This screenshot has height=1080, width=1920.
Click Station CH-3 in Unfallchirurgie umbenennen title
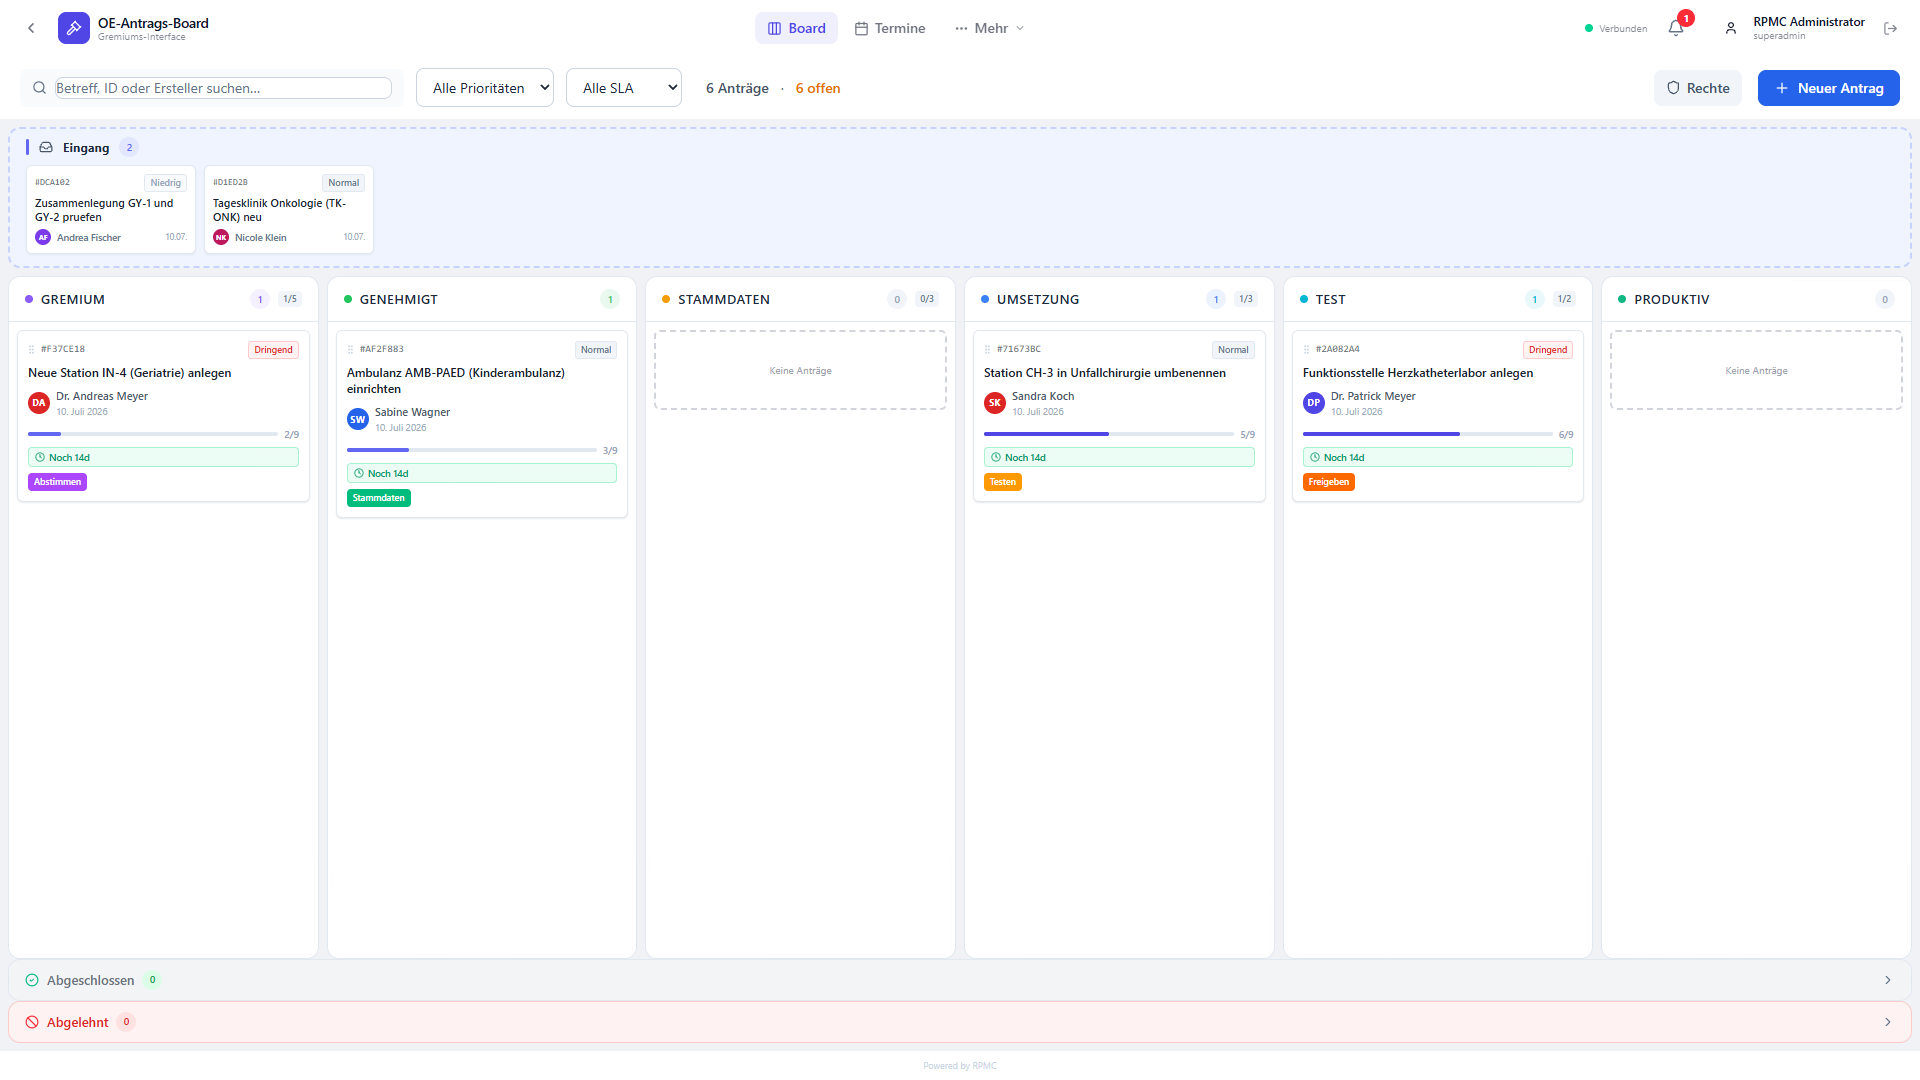[x=1105, y=373]
